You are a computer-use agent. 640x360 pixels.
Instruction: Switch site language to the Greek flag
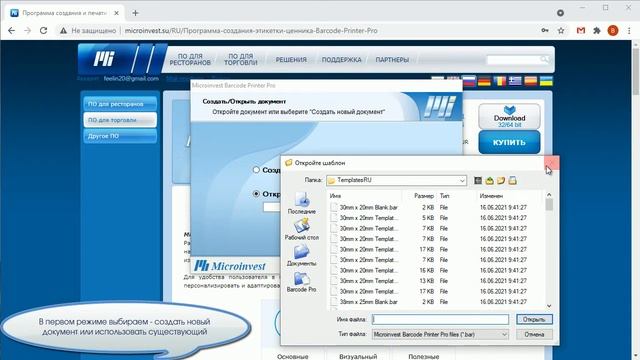(515, 81)
